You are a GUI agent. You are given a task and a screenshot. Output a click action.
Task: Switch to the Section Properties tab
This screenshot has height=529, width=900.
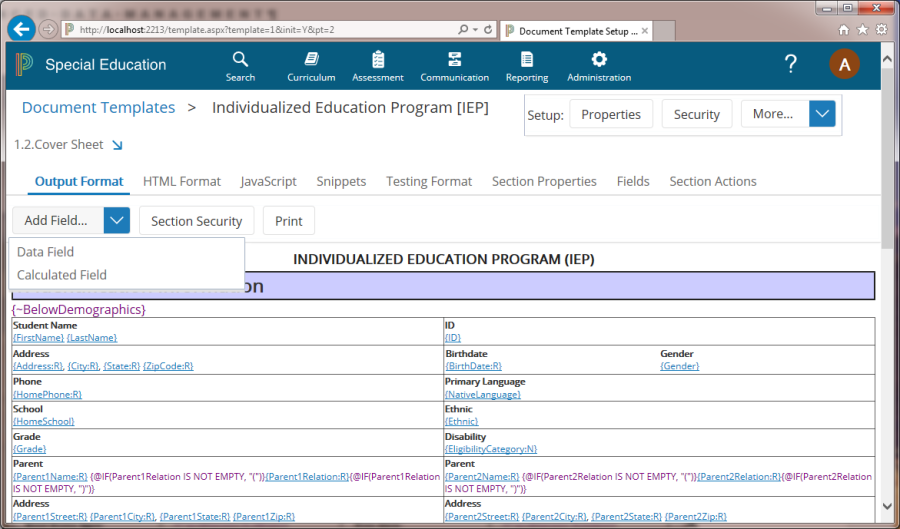(x=544, y=181)
